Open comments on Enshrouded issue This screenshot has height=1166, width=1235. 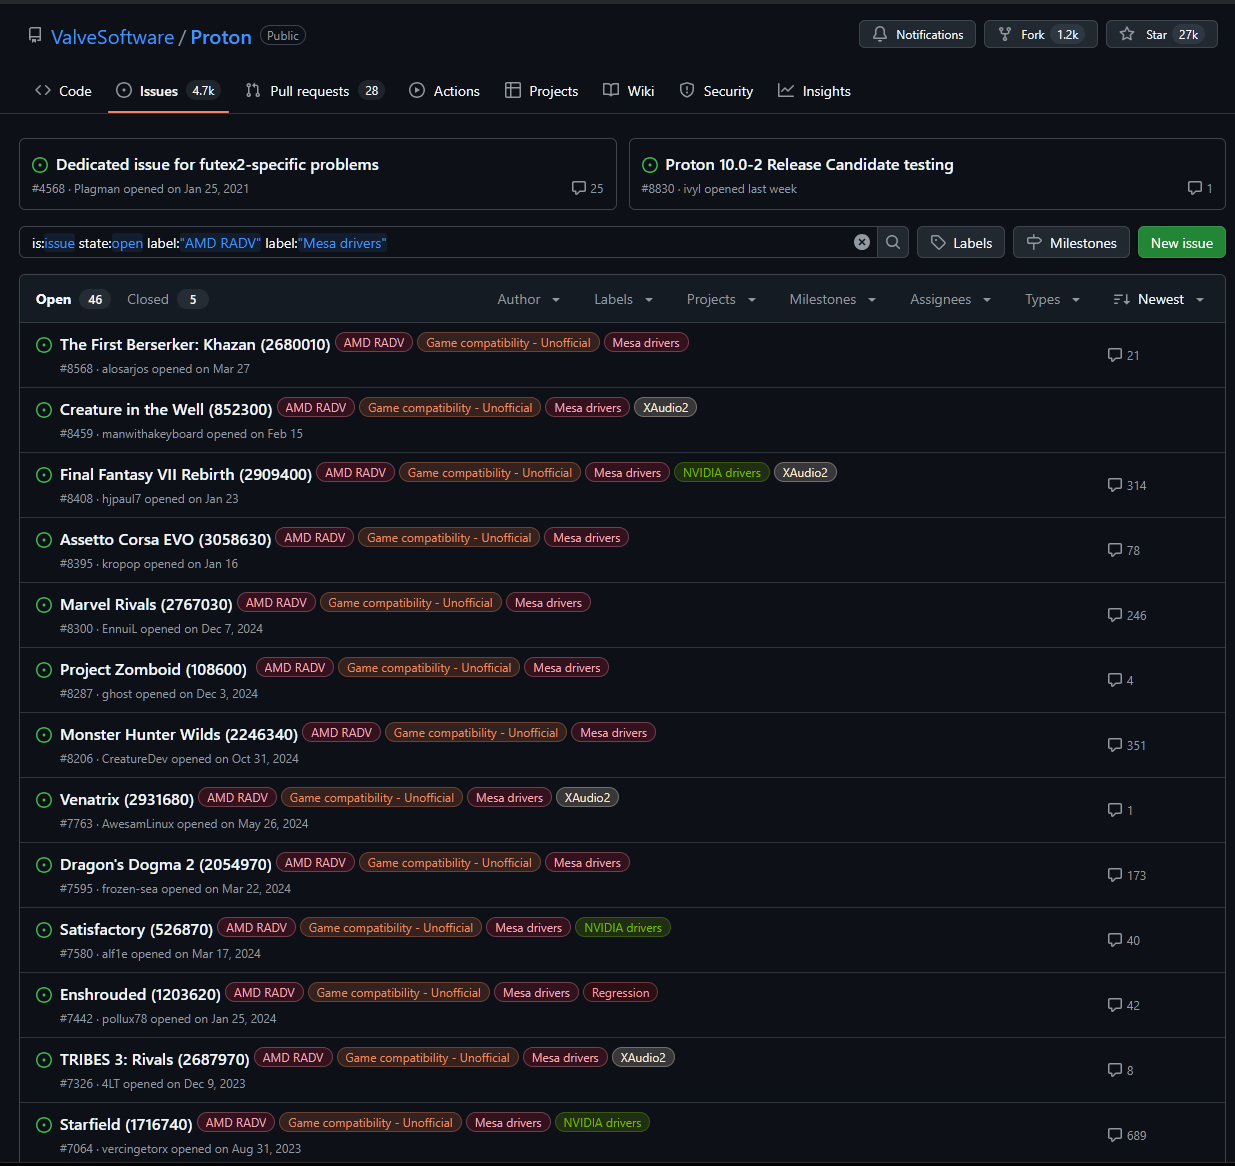click(1124, 1005)
